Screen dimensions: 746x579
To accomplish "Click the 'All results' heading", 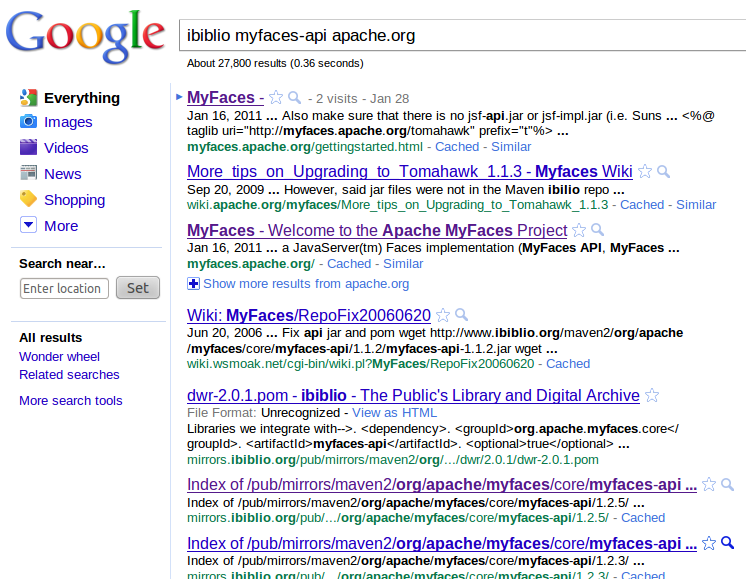I will (x=50, y=338).
